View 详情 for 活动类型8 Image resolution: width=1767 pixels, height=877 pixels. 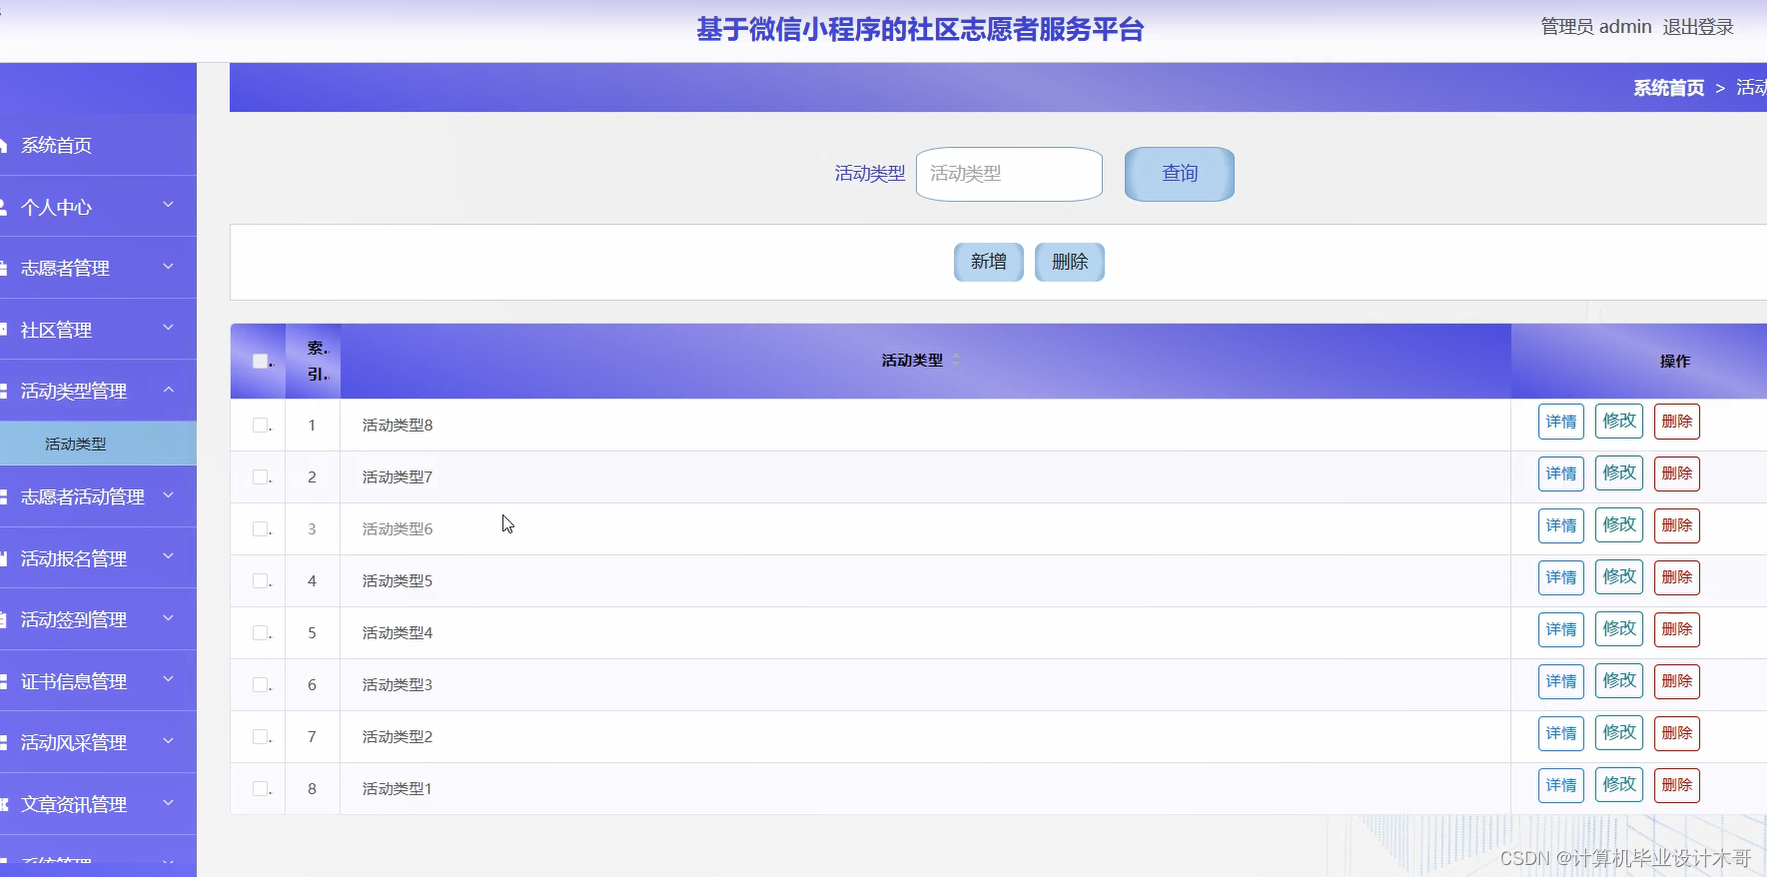[x=1561, y=422]
